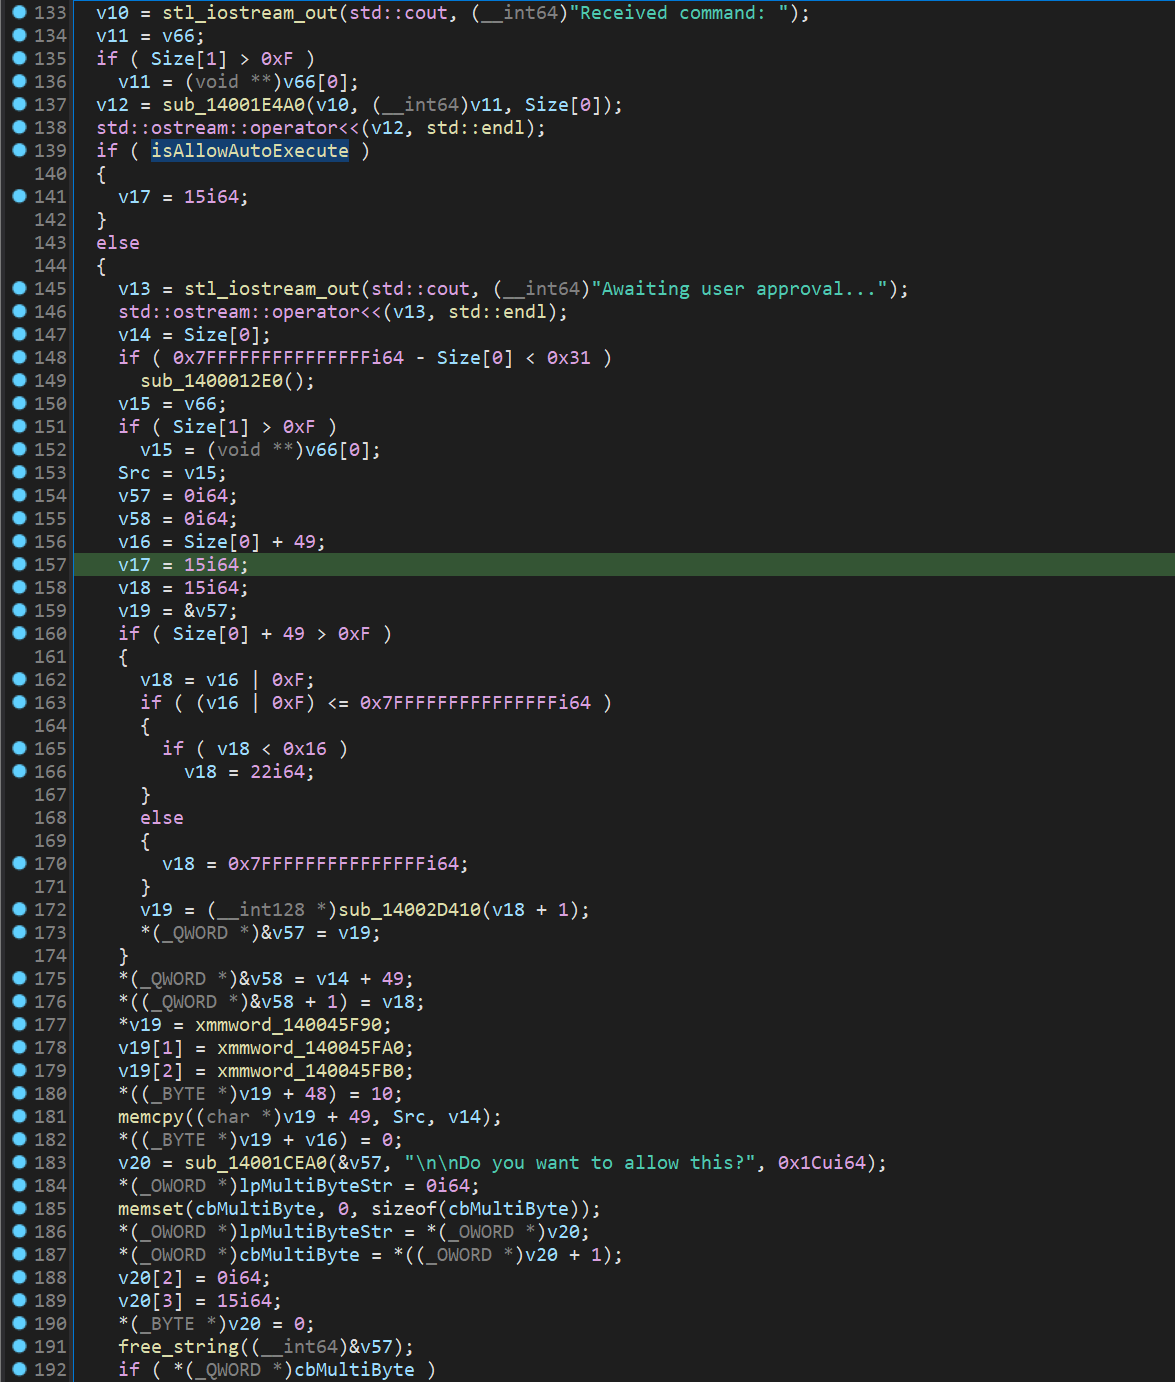Click std::endl on line 146

pyautogui.click(x=498, y=311)
